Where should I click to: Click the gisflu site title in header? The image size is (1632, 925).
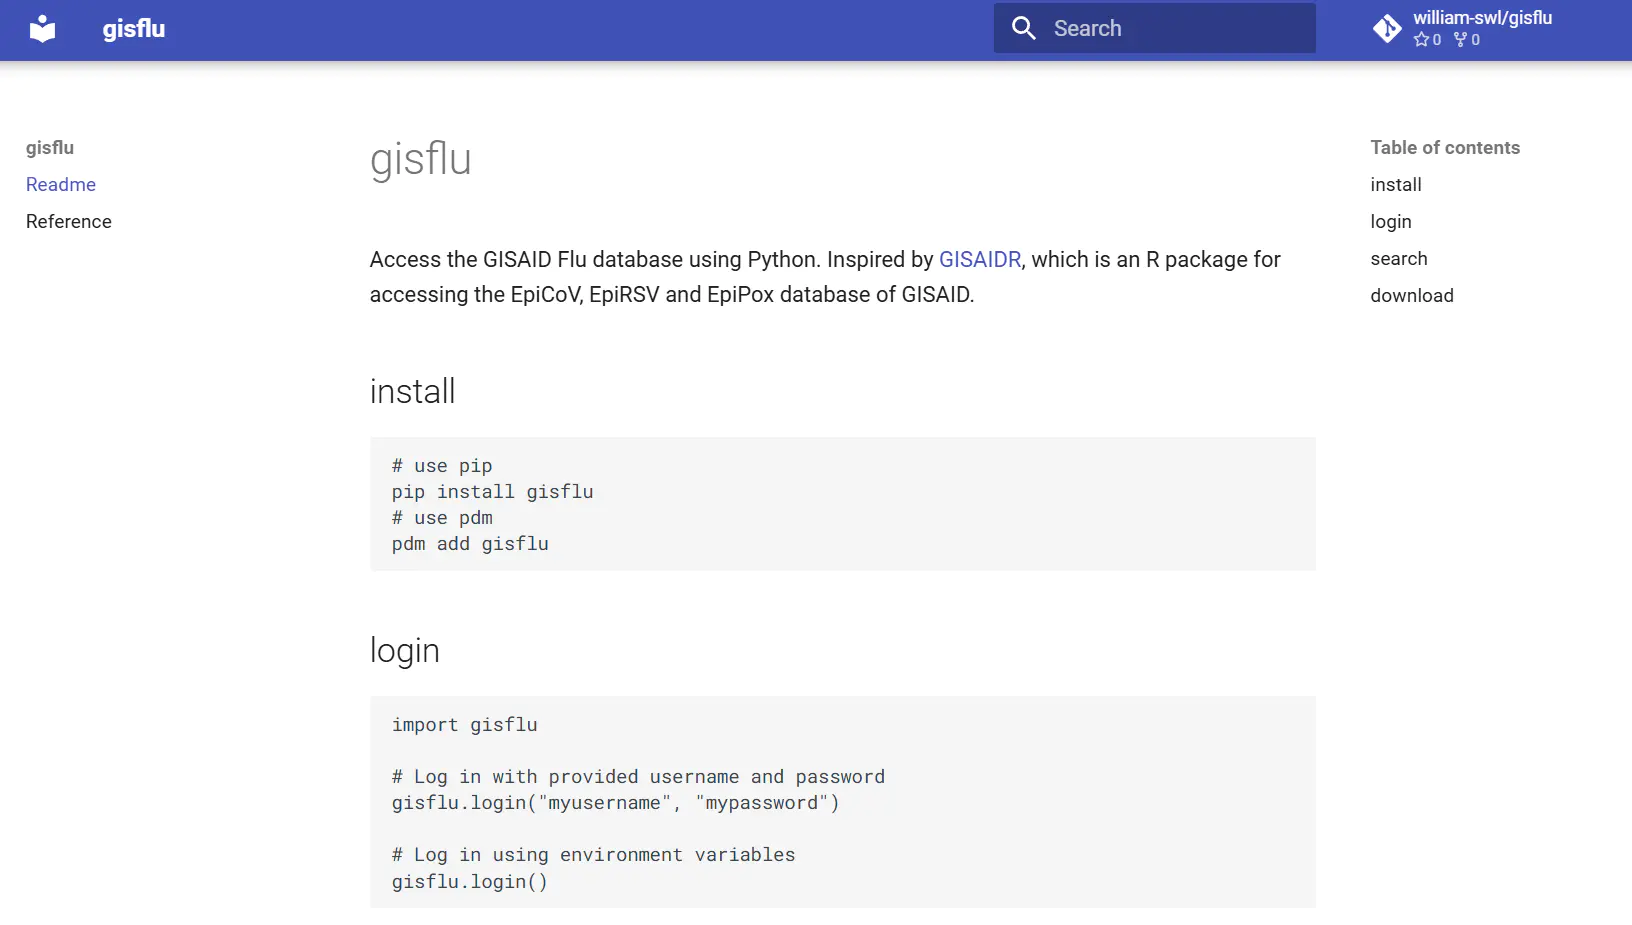point(134,29)
